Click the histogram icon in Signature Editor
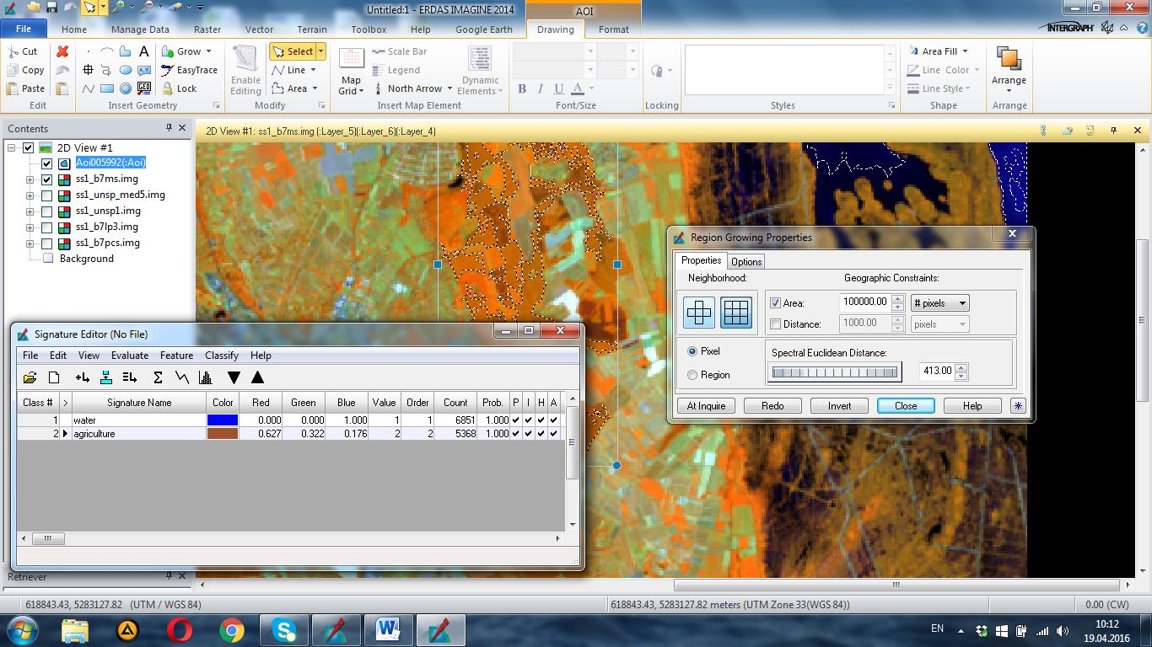Image resolution: width=1152 pixels, height=647 pixels. (x=206, y=377)
